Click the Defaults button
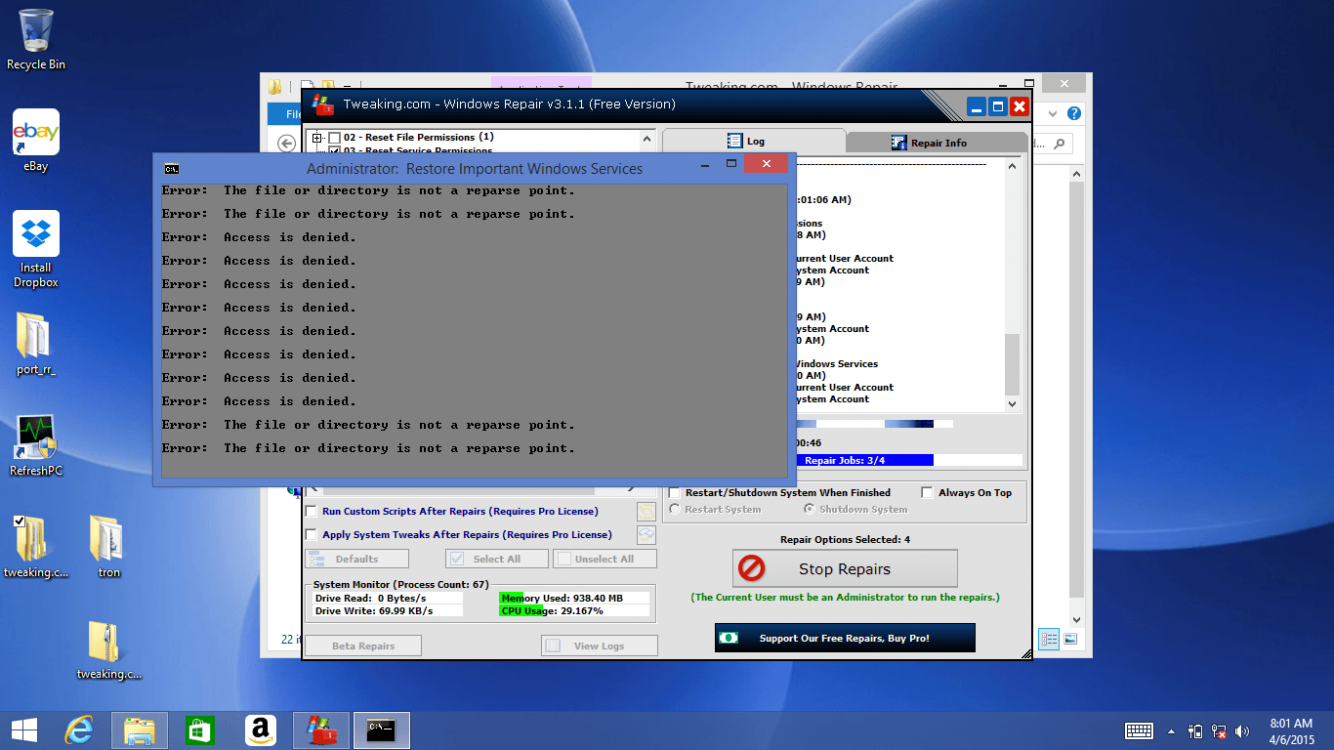The width and height of the screenshot is (1334, 750). (x=357, y=559)
